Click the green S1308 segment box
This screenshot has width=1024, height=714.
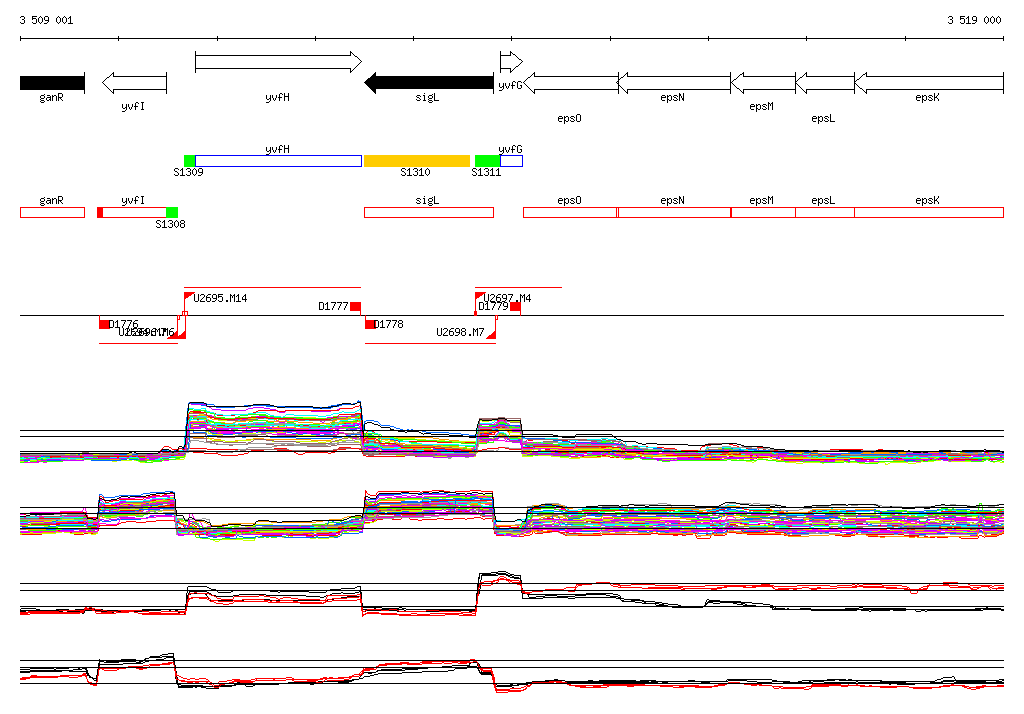(x=172, y=212)
